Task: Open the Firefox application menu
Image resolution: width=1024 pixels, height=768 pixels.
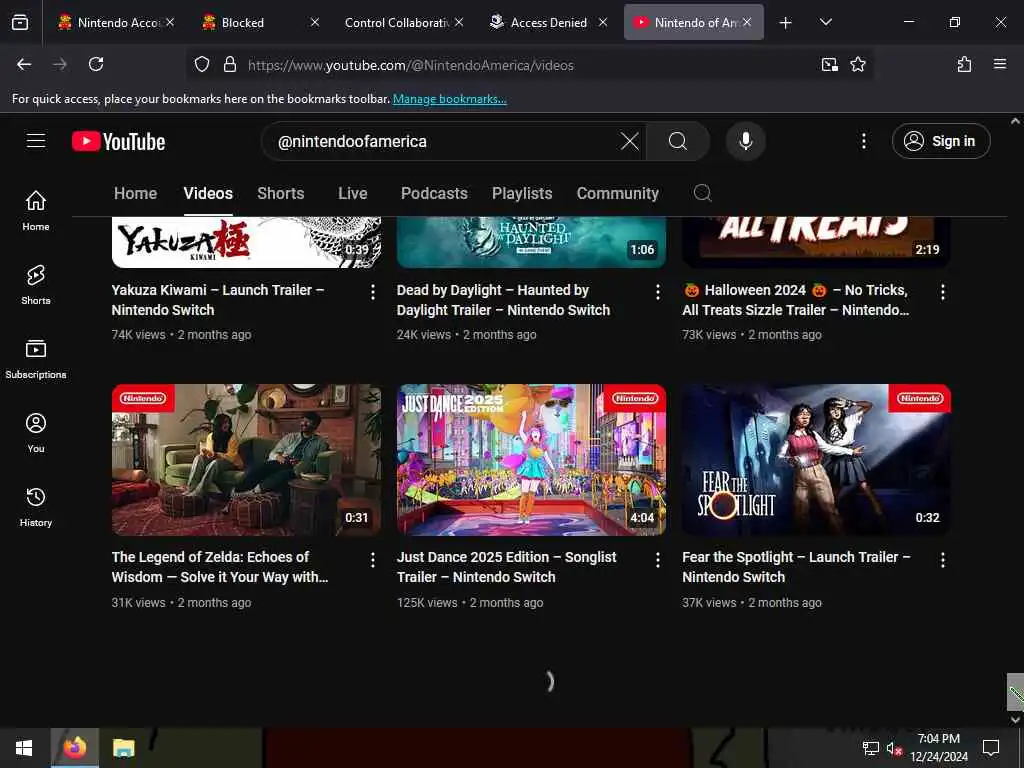Action: [999, 65]
